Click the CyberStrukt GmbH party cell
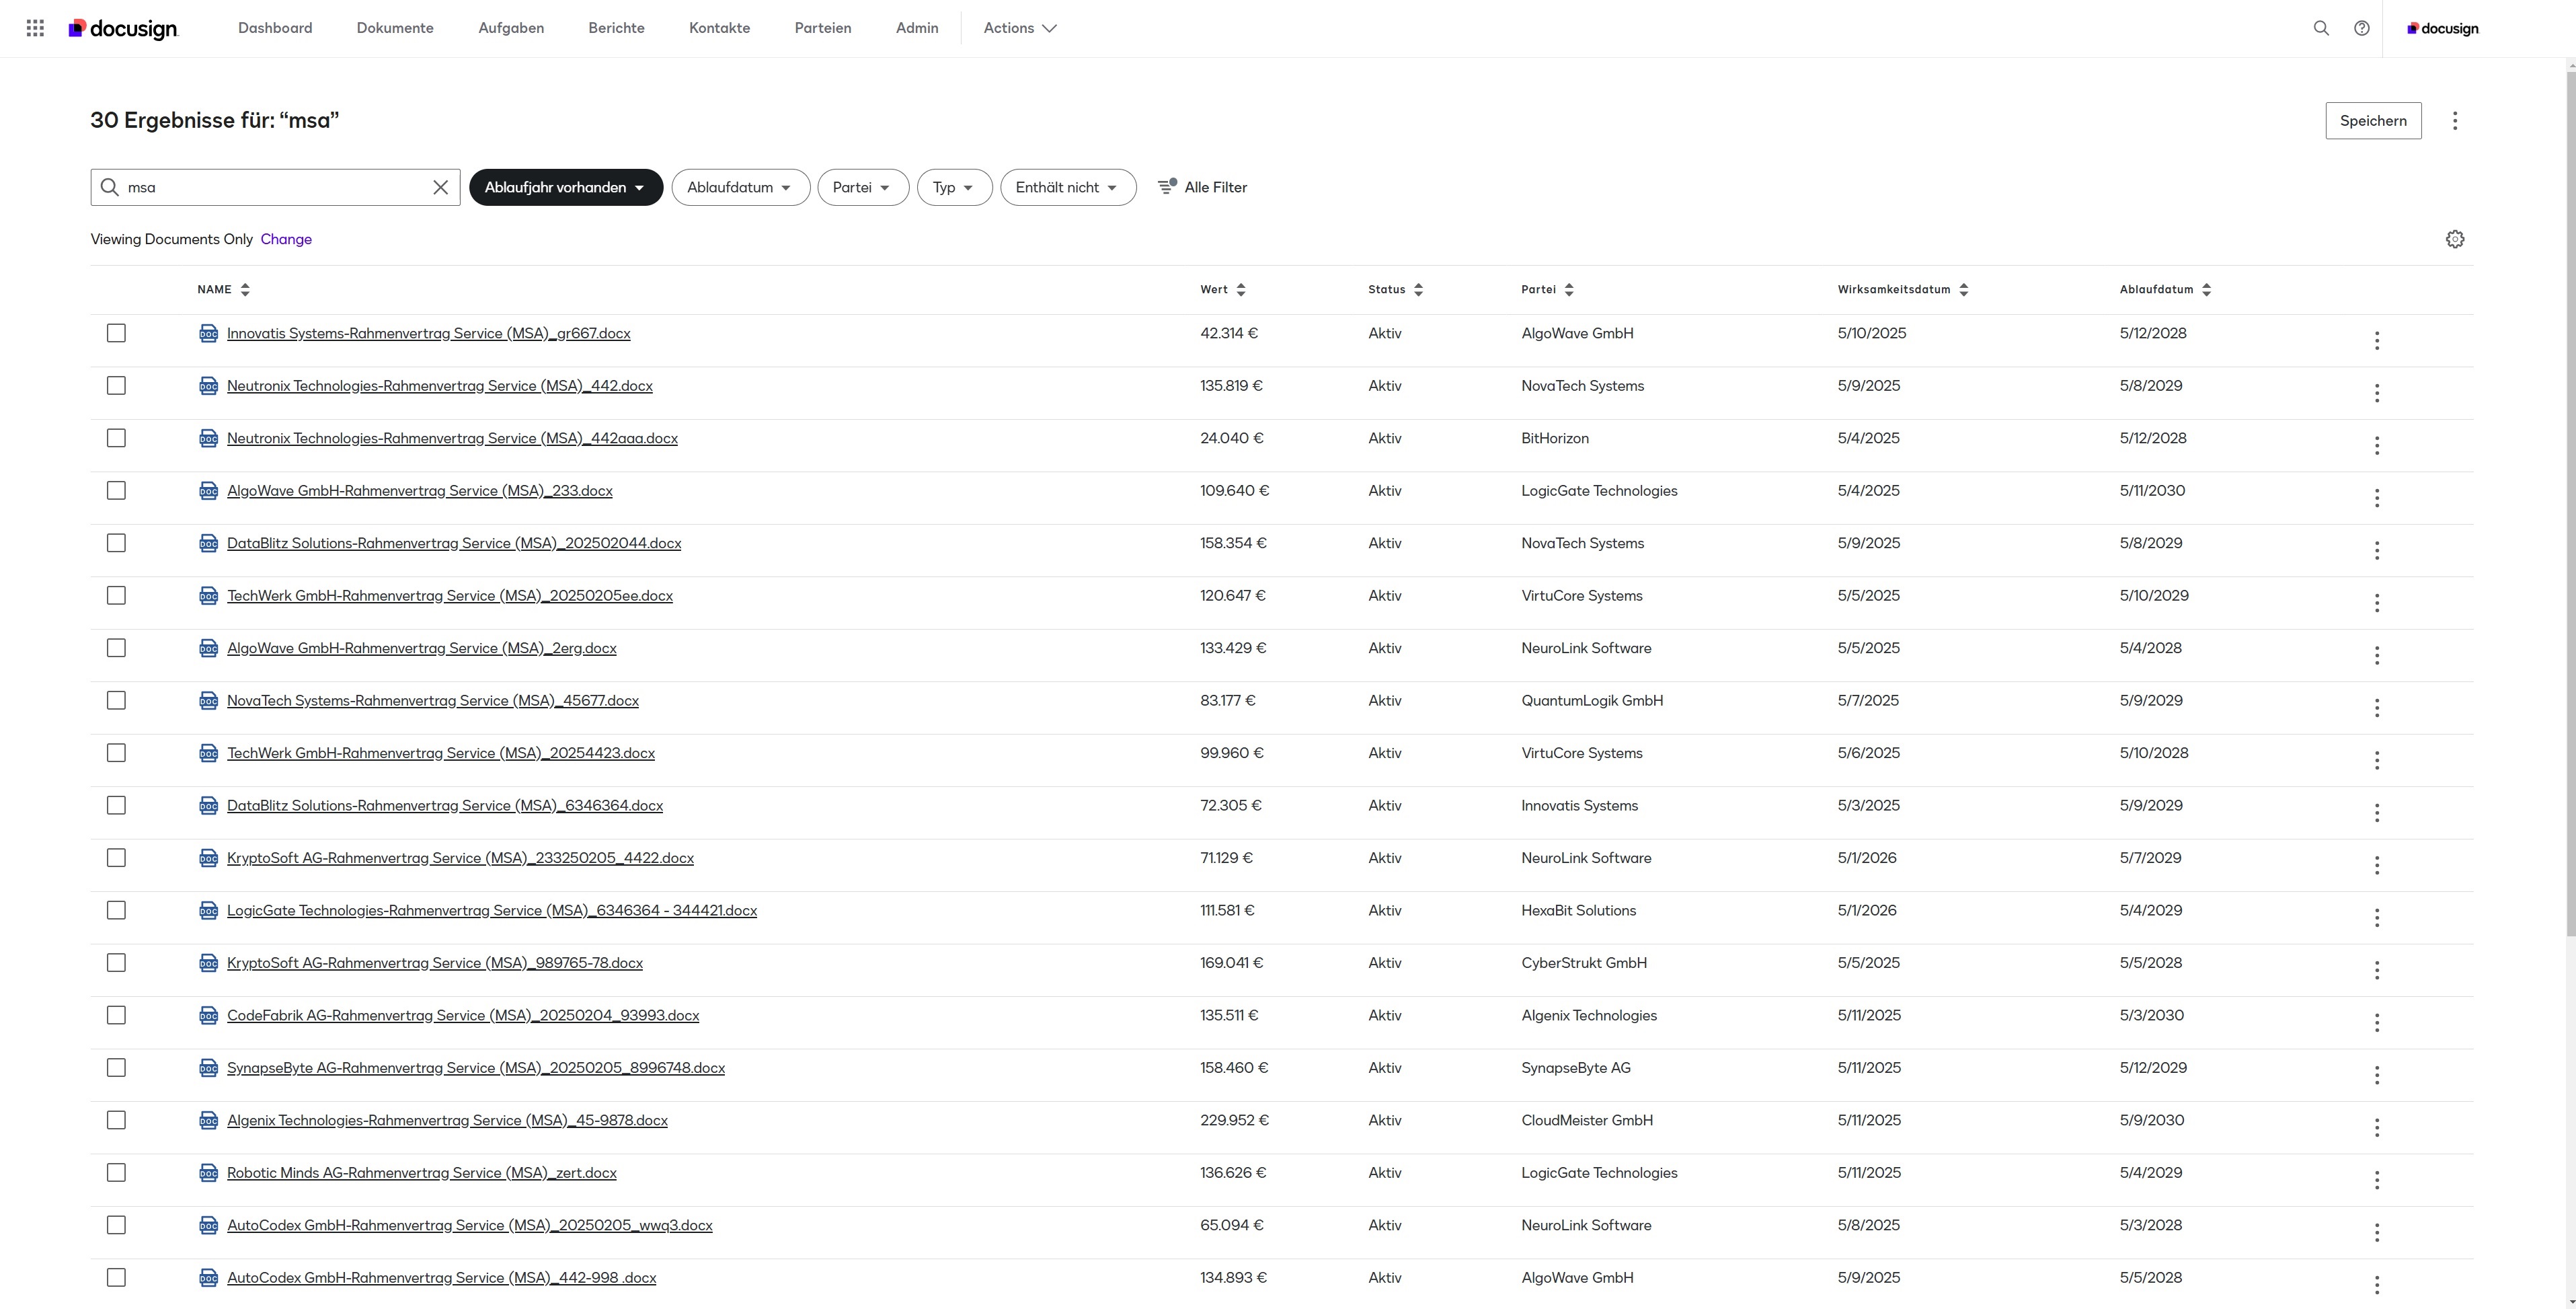 tap(1584, 963)
